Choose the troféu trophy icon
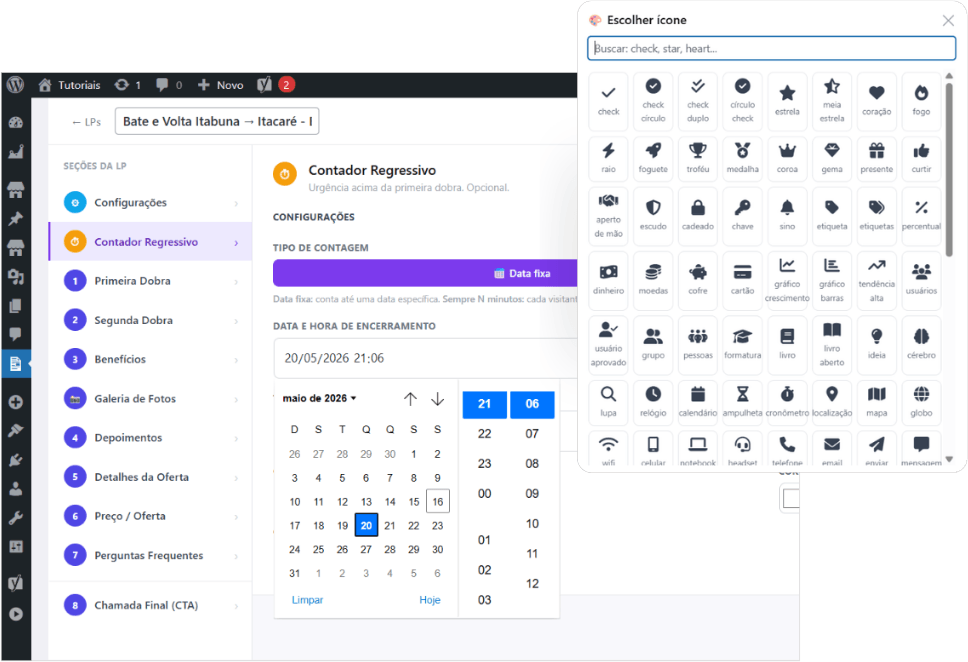The image size is (968, 662). (698, 157)
